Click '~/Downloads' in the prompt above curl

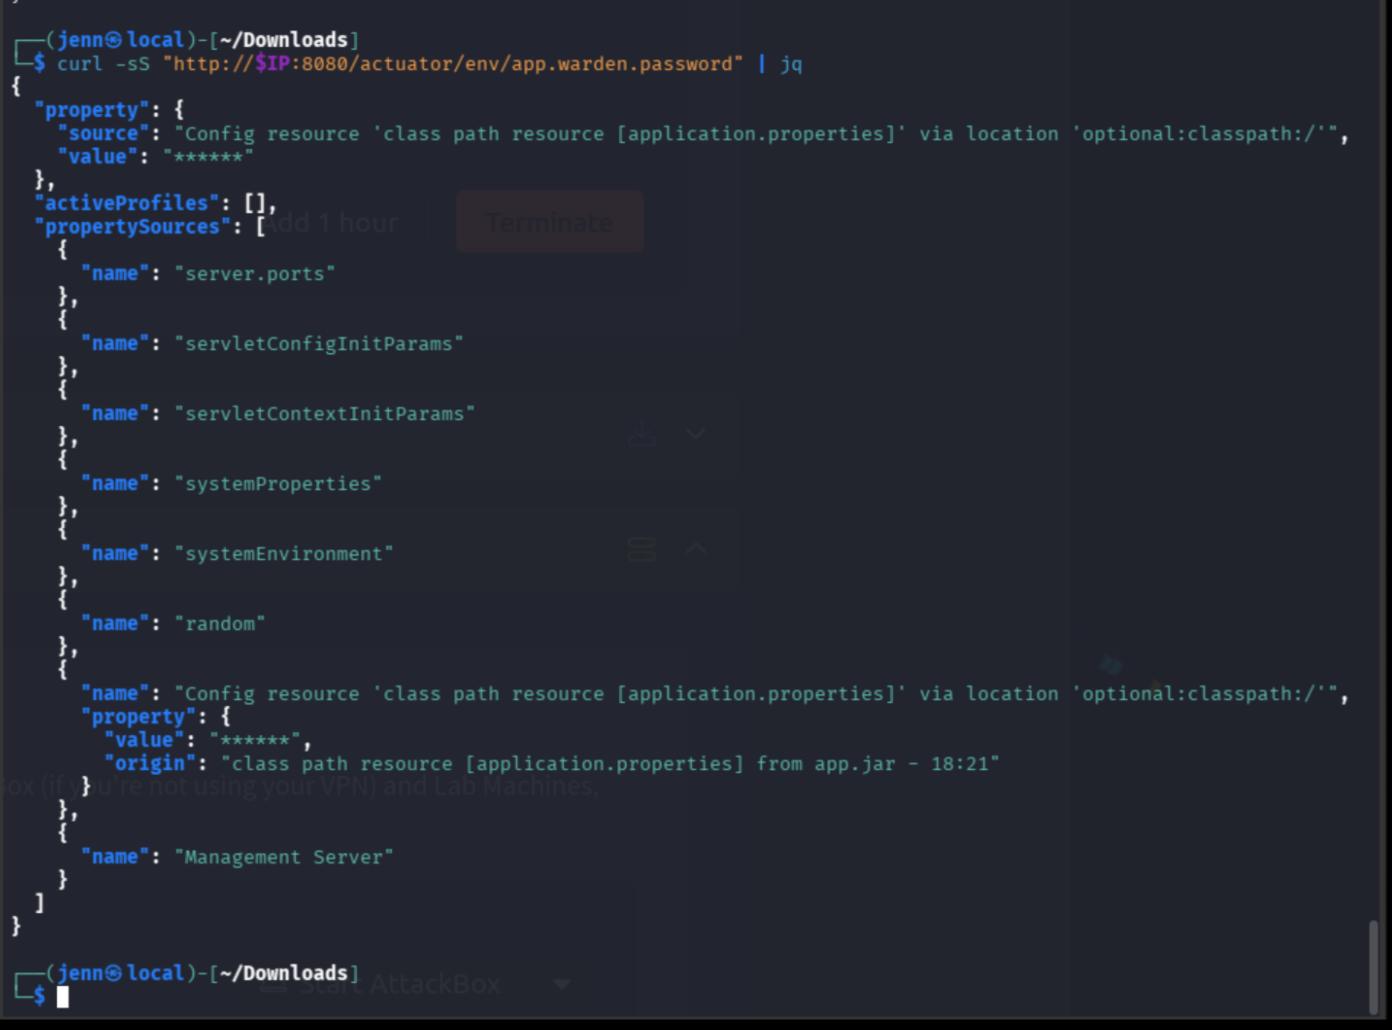[x=283, y=40]
